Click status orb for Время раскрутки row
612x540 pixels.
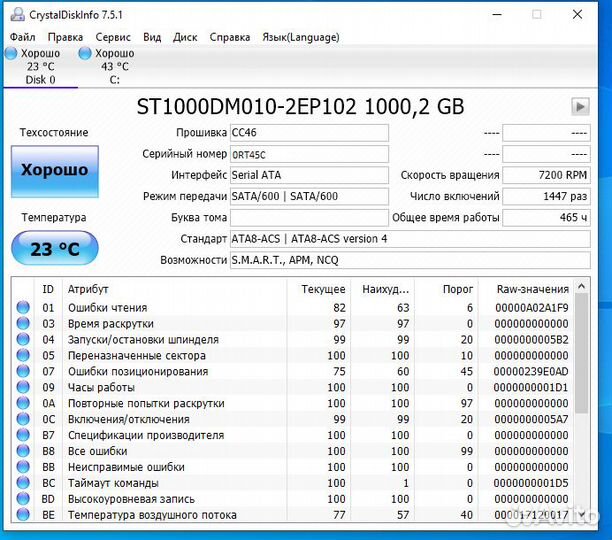click(x=23, y=323)
